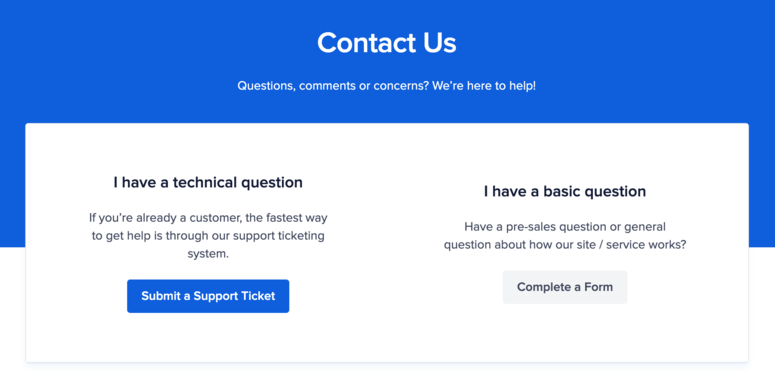Click the word "technical" in the left heading
Viewport: 775px width, 383px height.
pyautogui.click(x=205, y=182)
